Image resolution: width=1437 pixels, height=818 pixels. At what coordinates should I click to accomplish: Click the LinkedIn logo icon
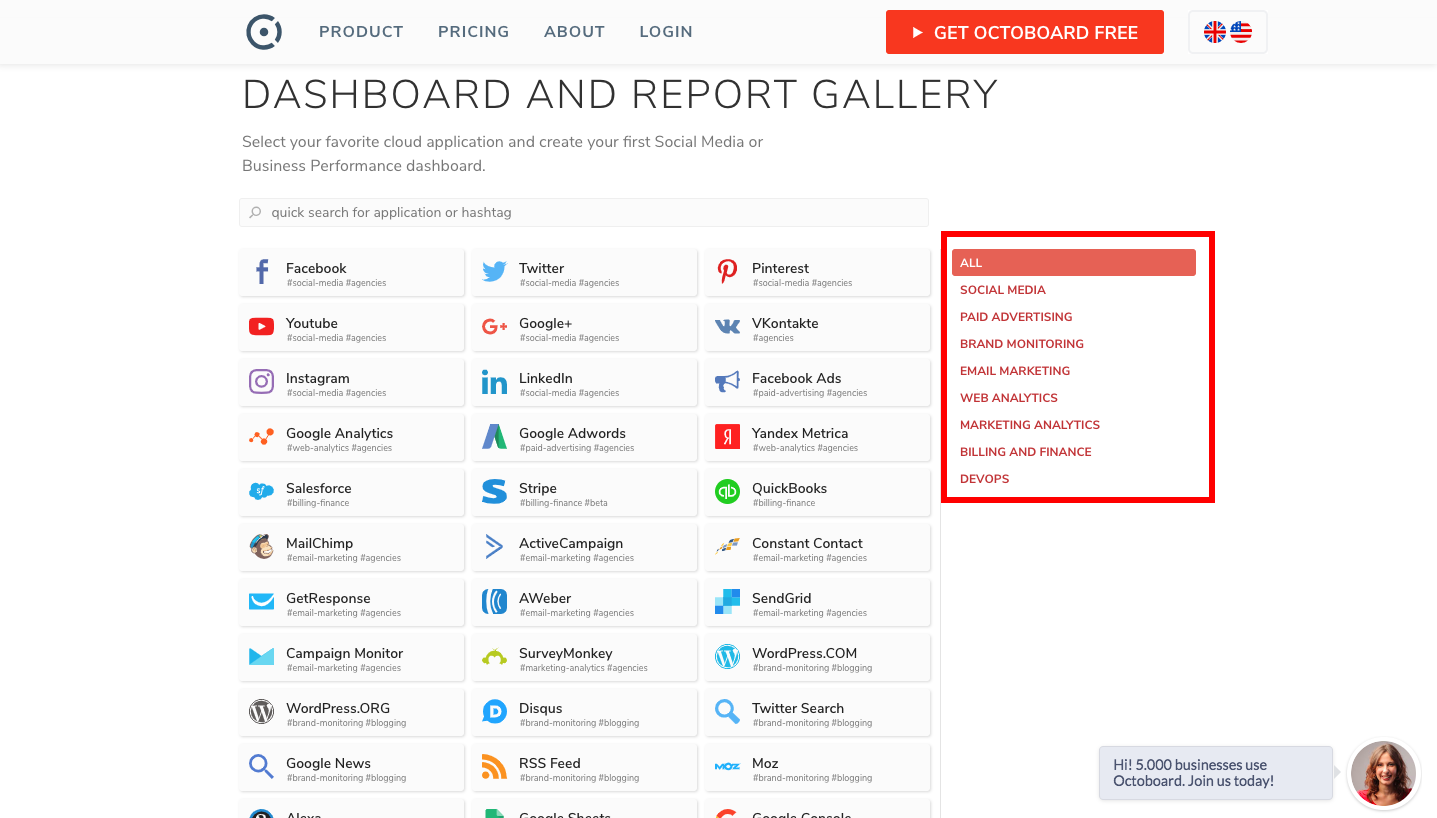click(x=494, y=382)
